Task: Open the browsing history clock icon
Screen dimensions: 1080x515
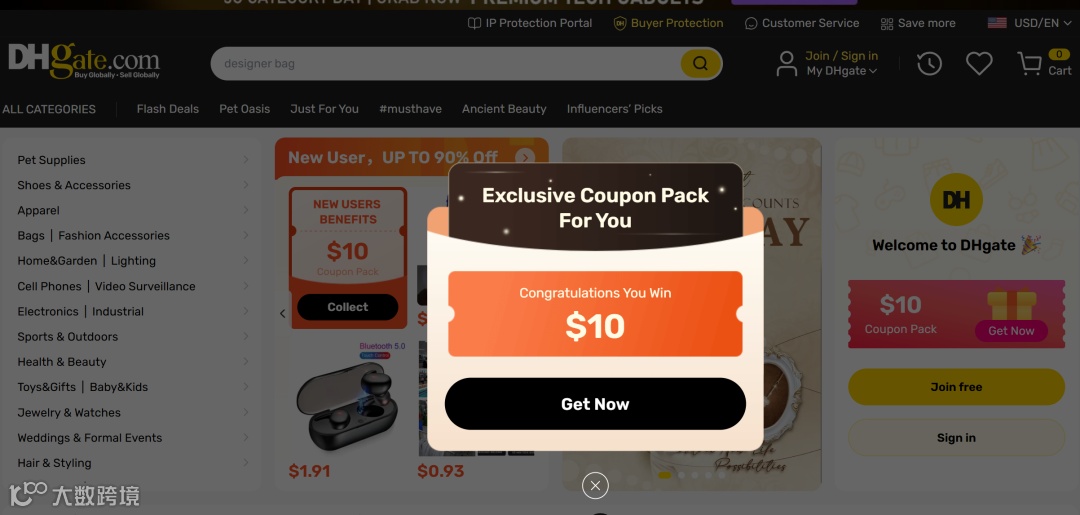Action: pyautogui.click(x=929, y=64)
